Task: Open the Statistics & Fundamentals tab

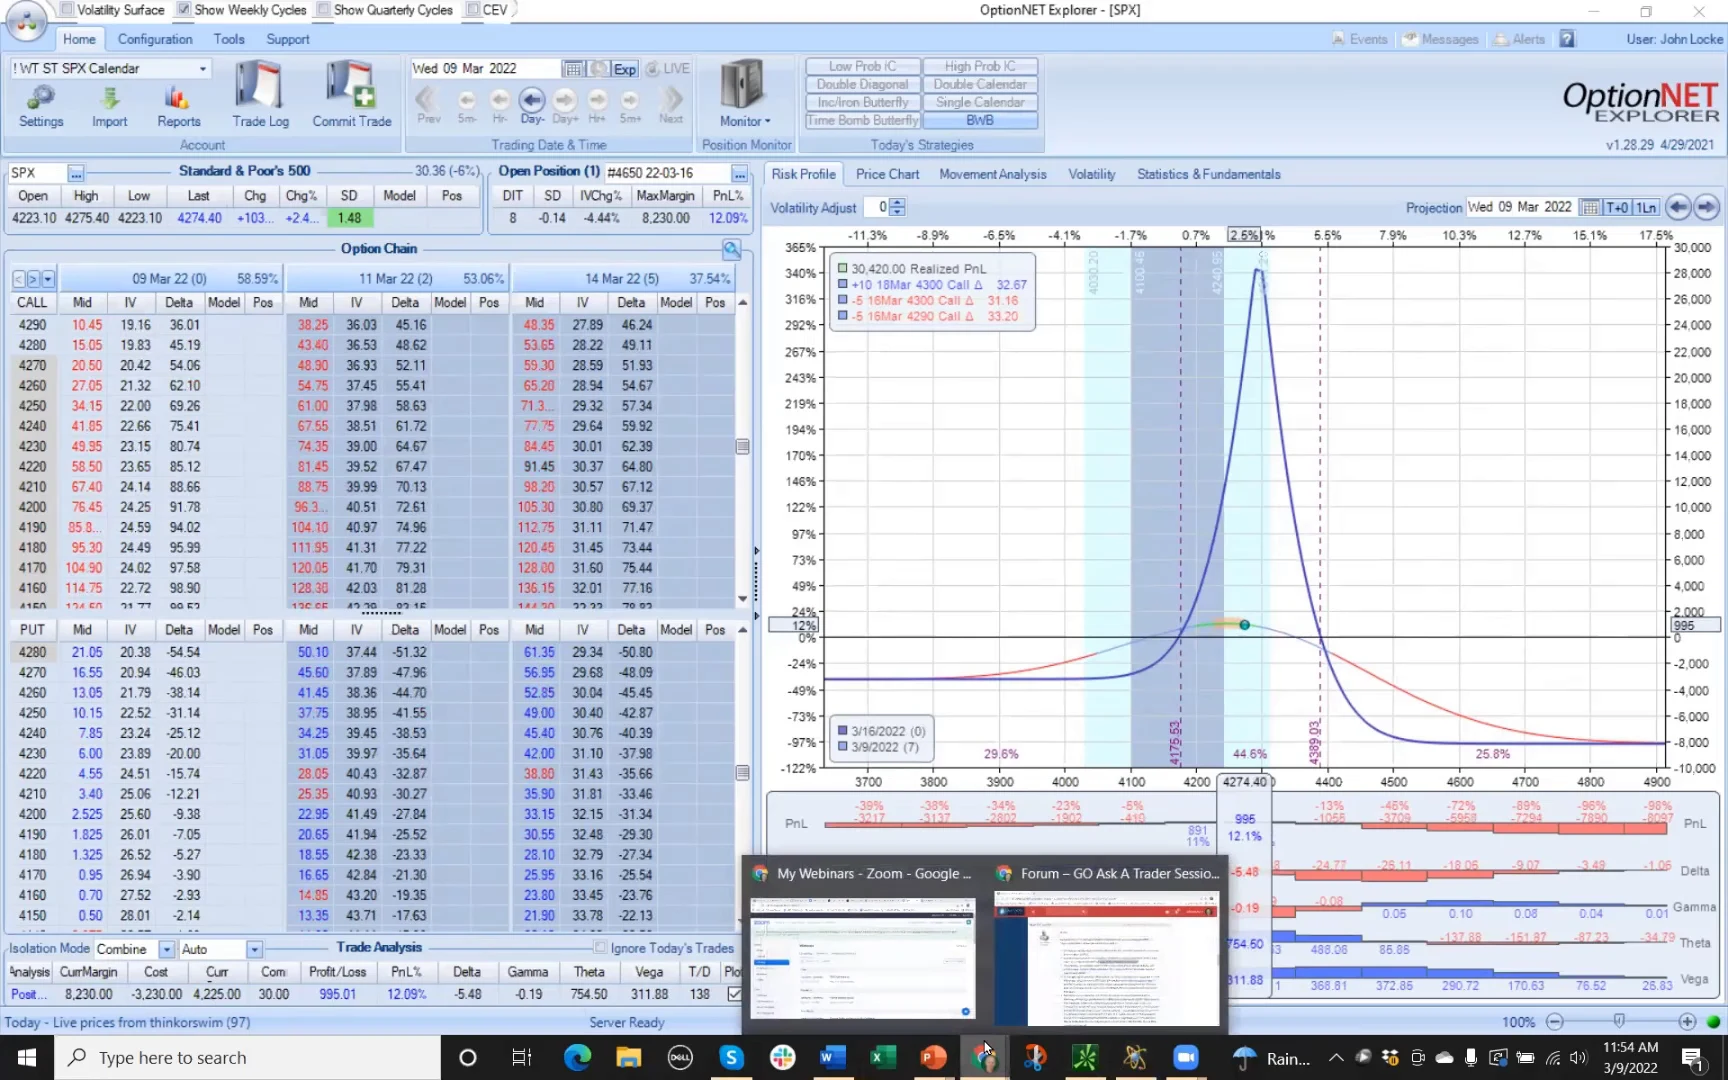Action: click(1208, 174)
